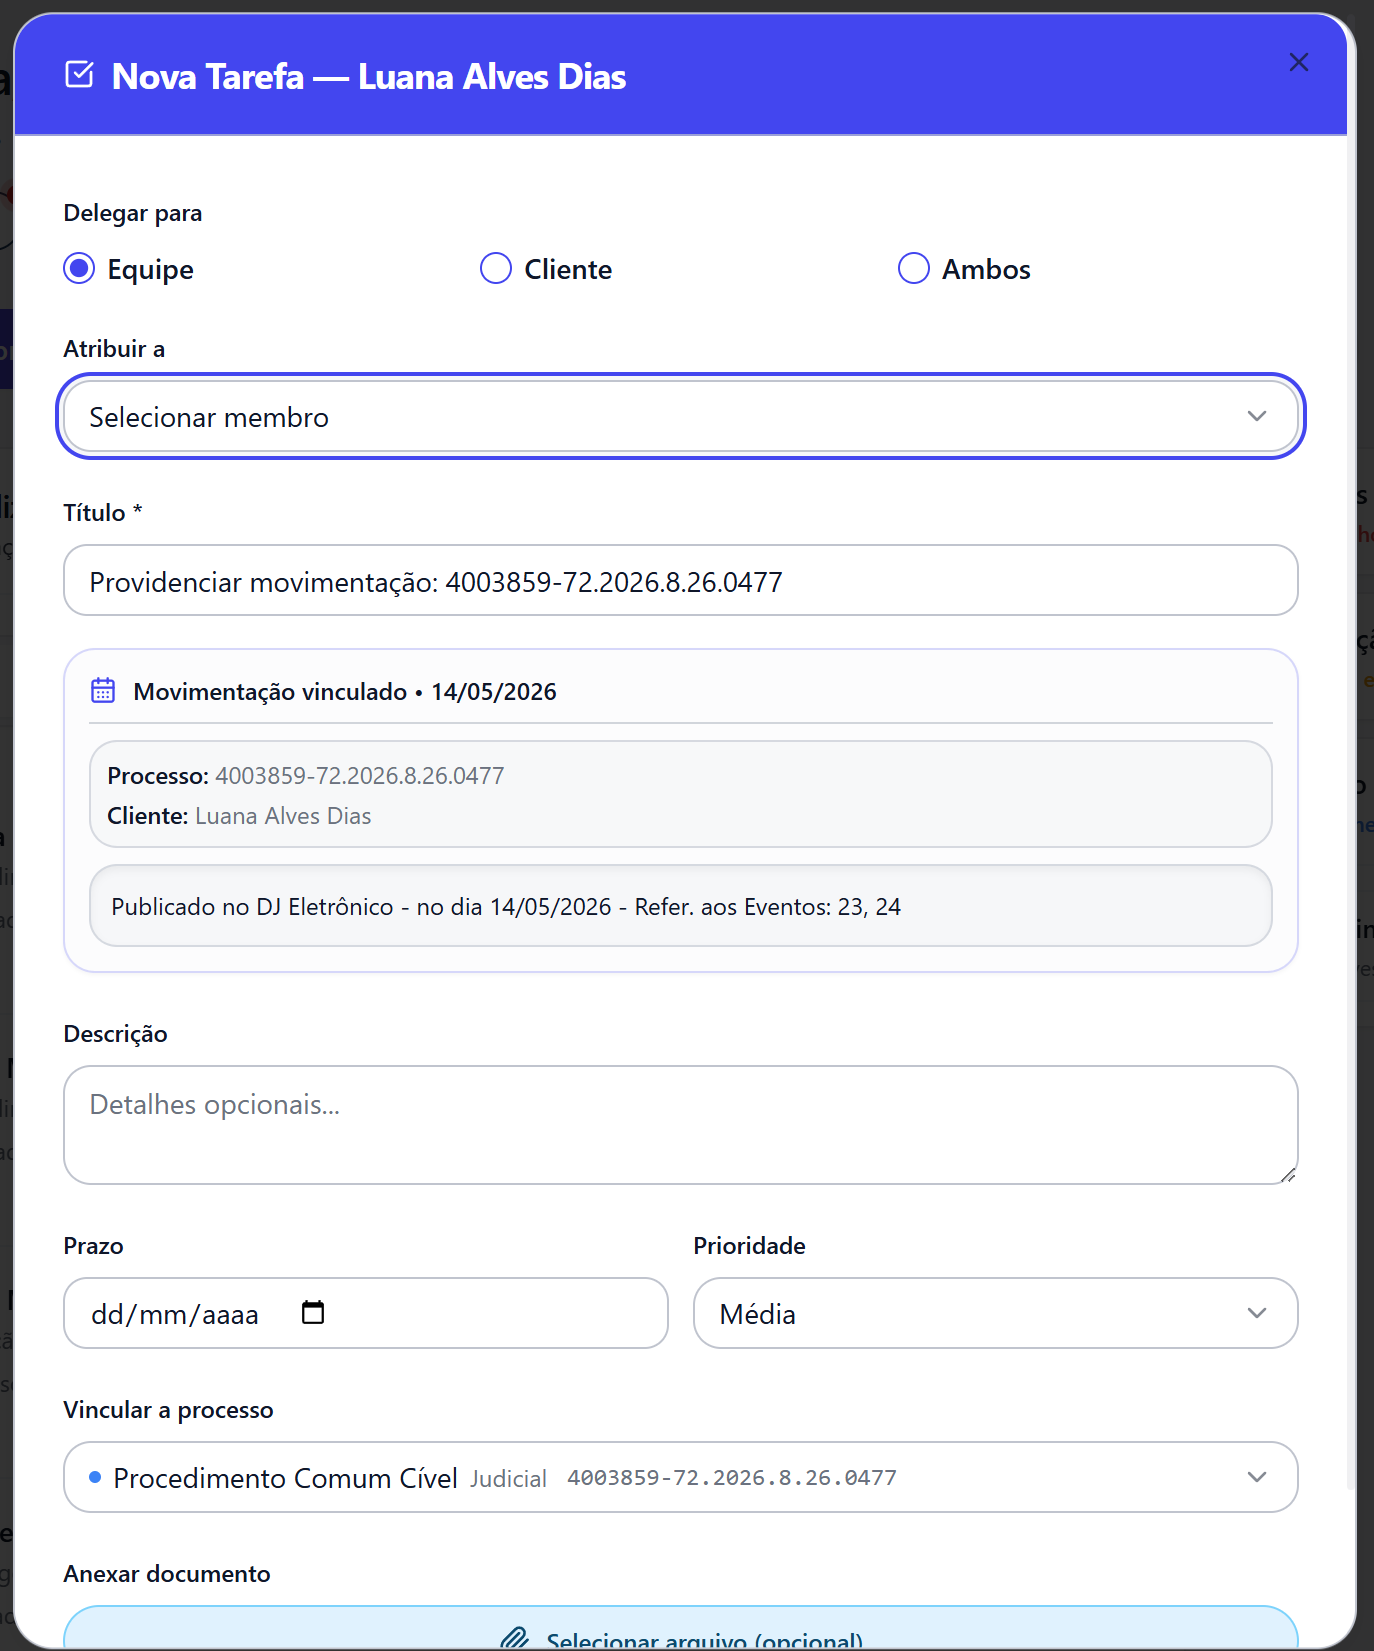Image resolution: width=1374 pixels, height=1651 pixels.
Task: Click the Descrição text area
Action: click(x=681, y=1125)
